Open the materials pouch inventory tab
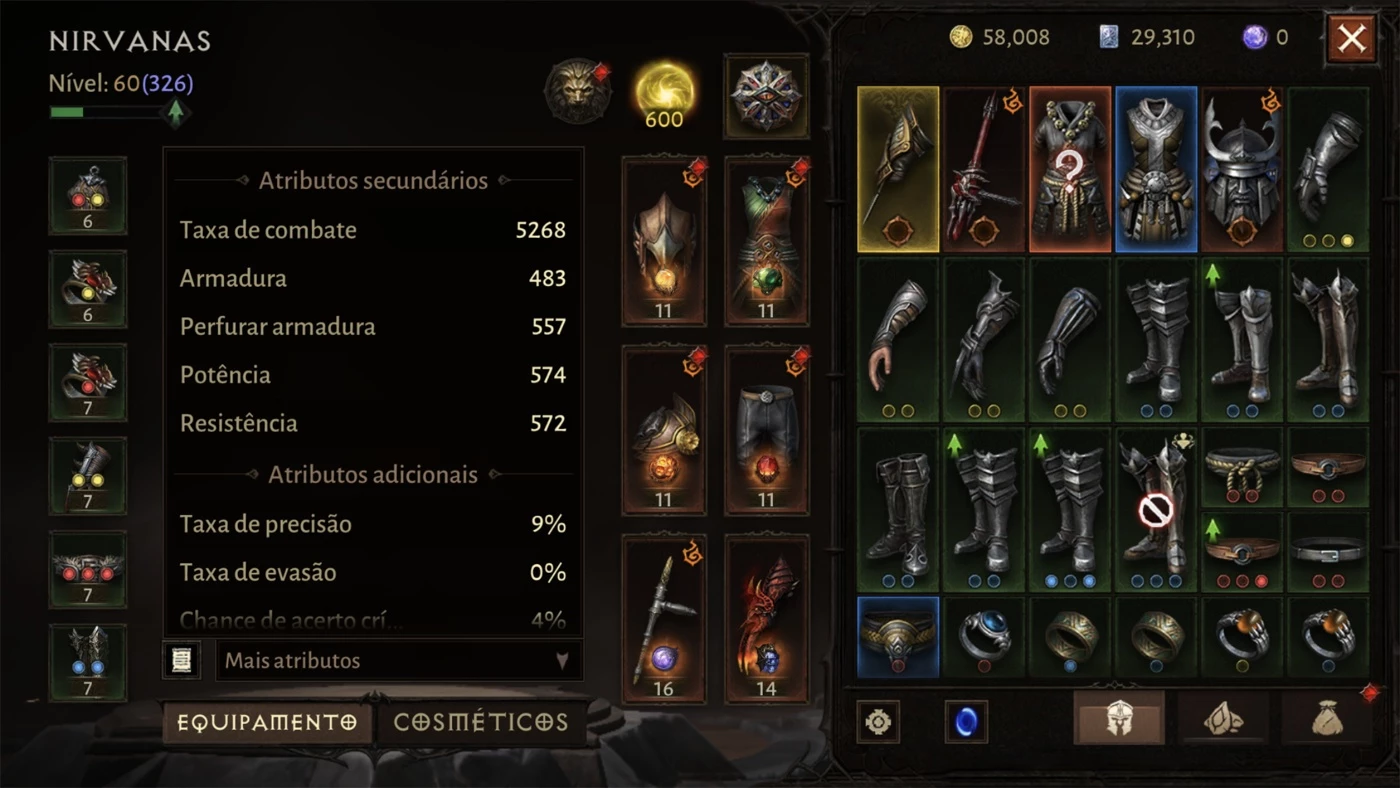This screenshot has height=788, width=1400. click(1223, 718)
